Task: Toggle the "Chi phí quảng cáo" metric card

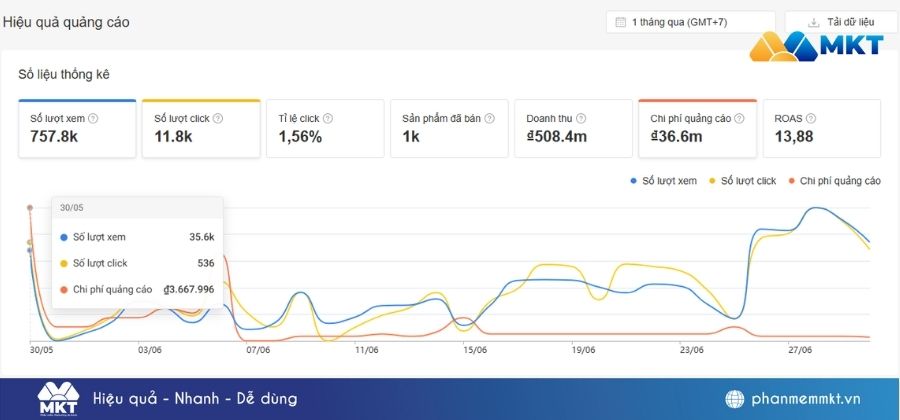Action: [x=697, y=129]
